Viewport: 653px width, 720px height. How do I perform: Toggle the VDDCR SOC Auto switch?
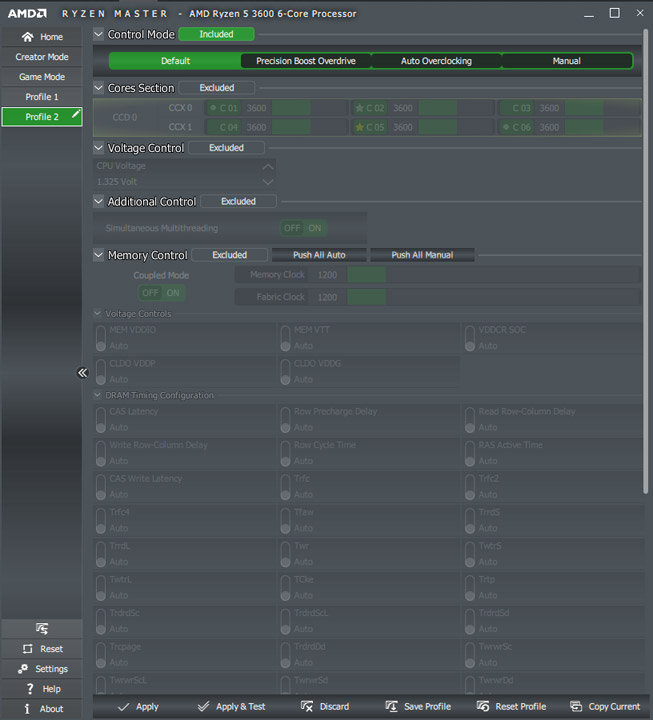(470, 338)
